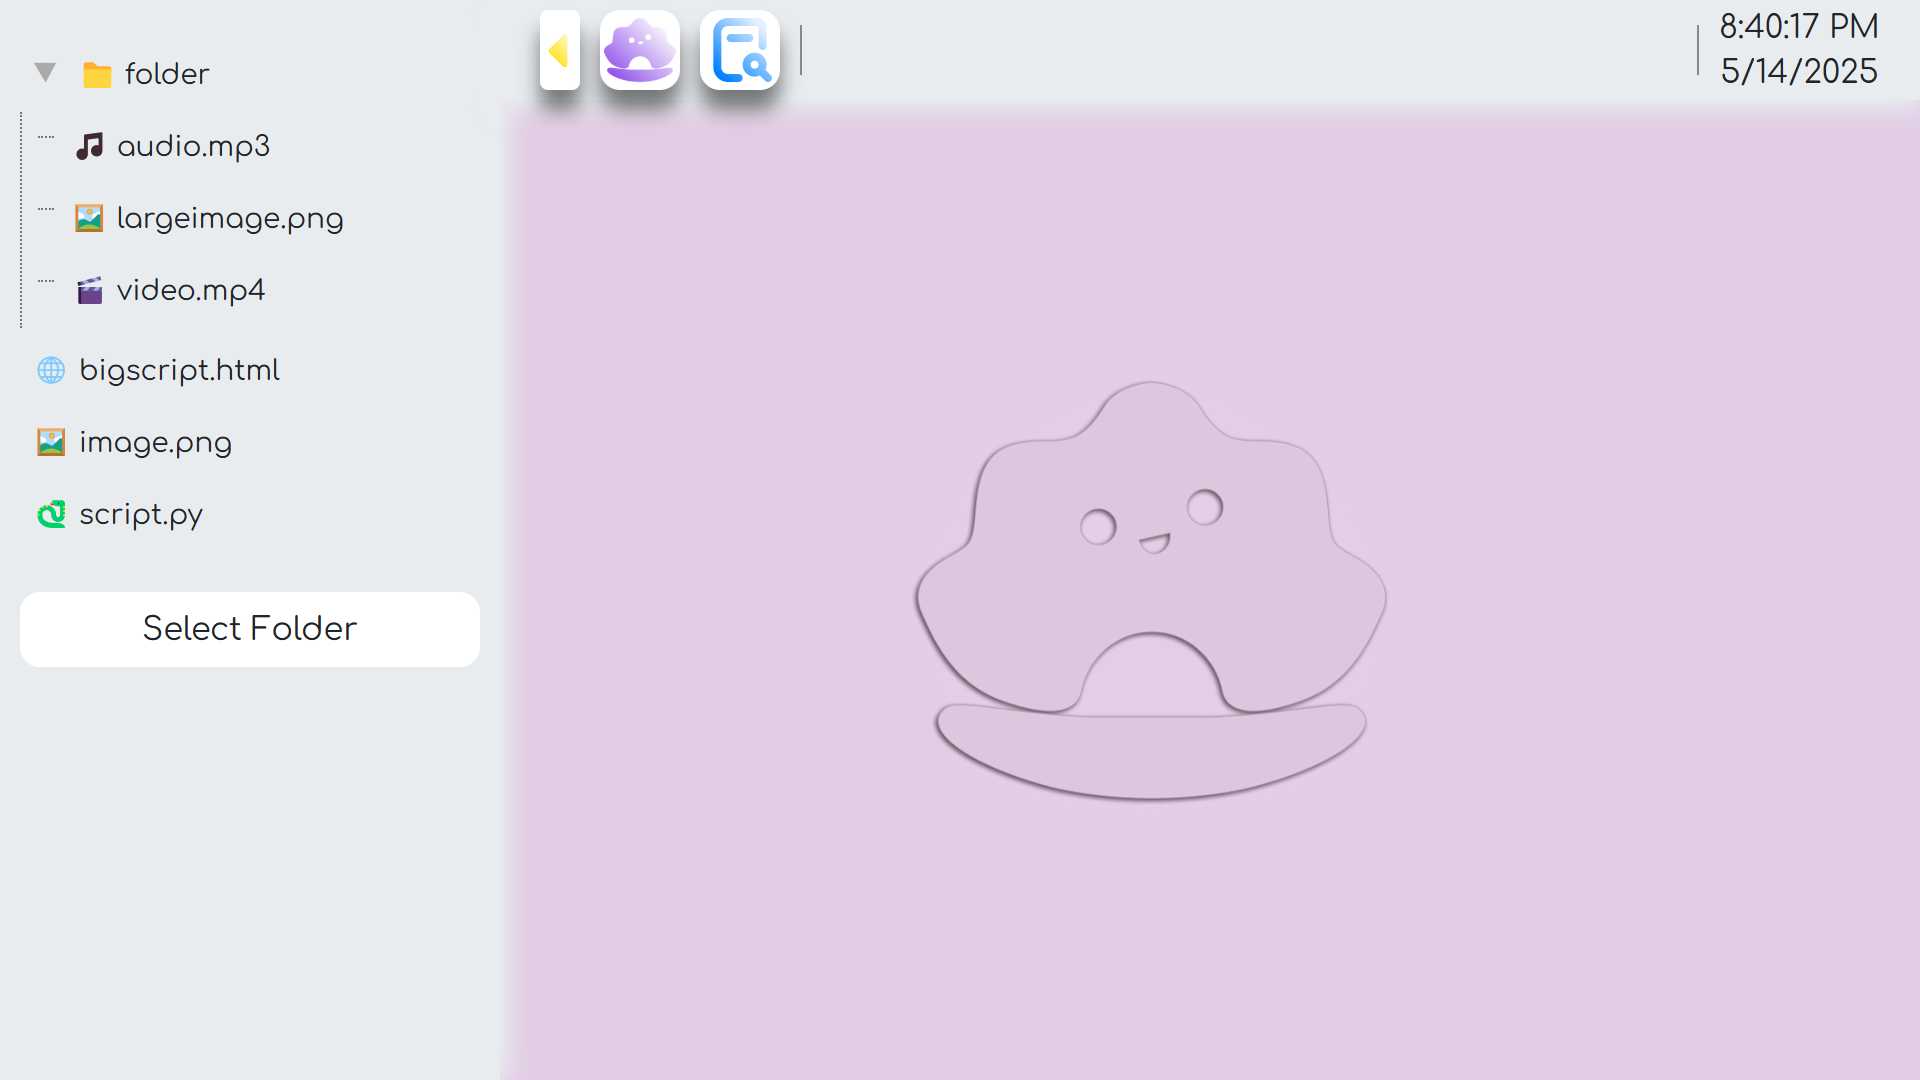Select audio.mp3 in the file tree

click(194, 145)
